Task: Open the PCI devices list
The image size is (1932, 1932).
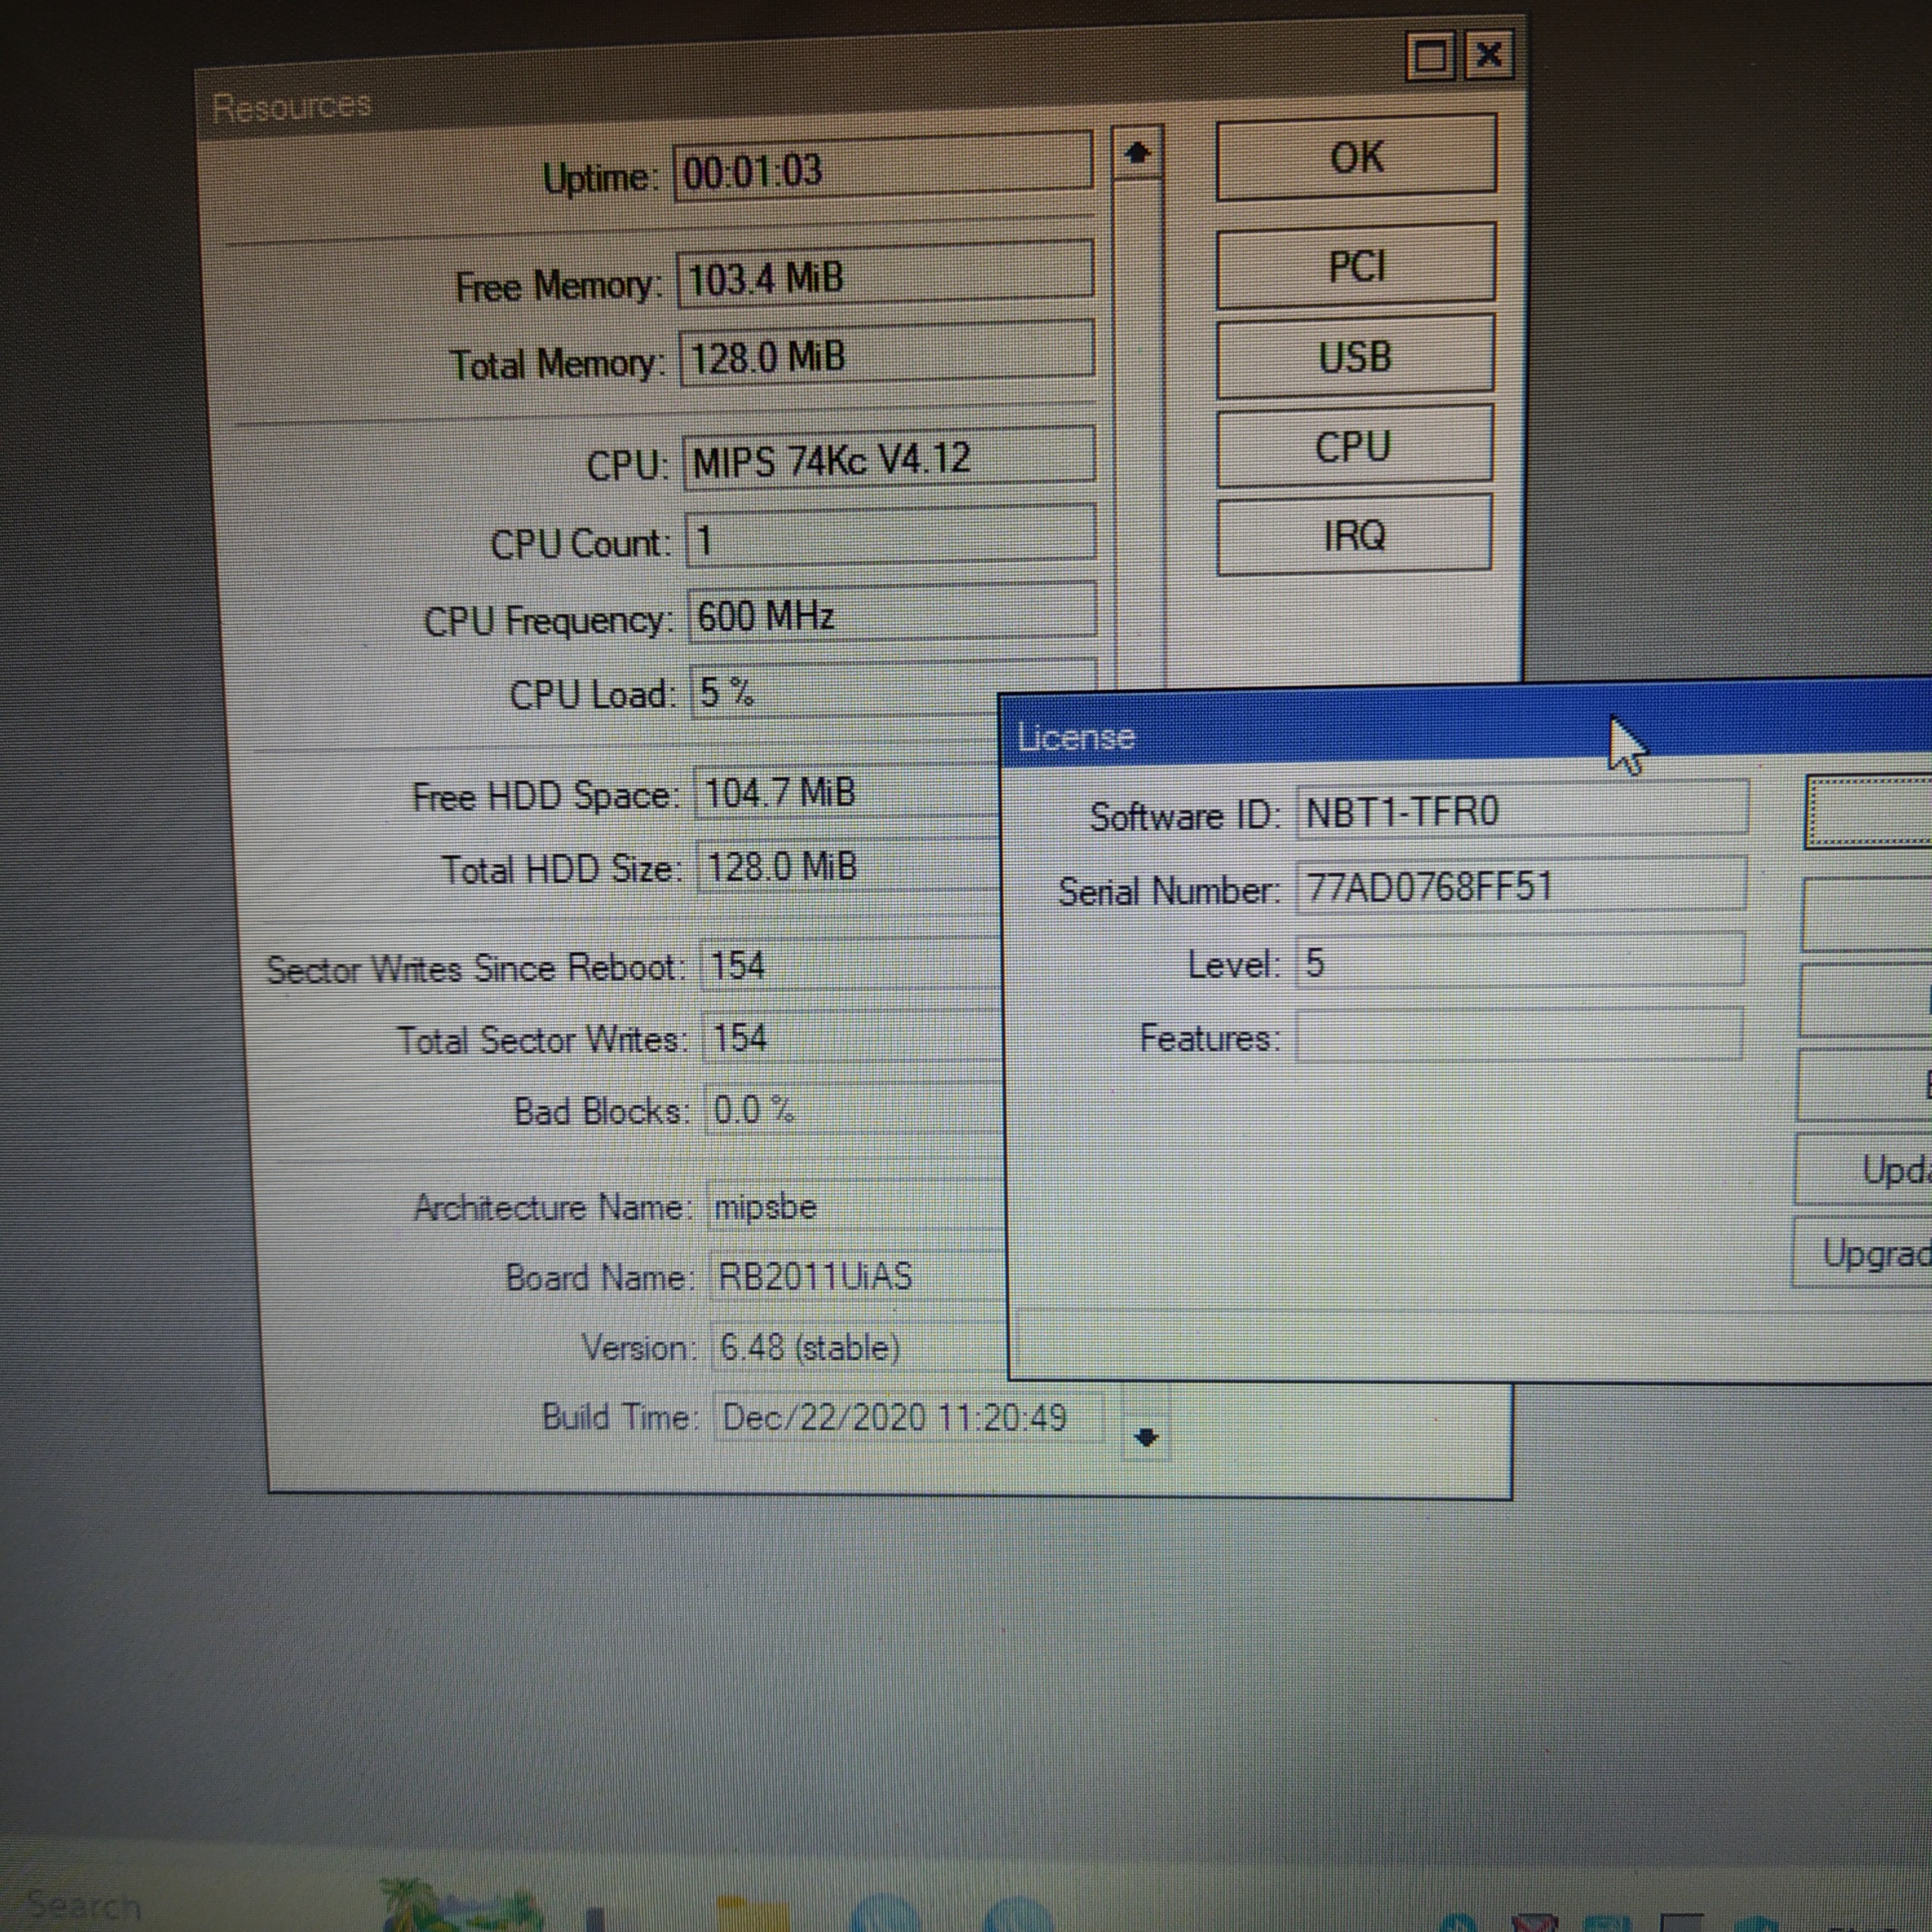Action: tap(1355, 266)
